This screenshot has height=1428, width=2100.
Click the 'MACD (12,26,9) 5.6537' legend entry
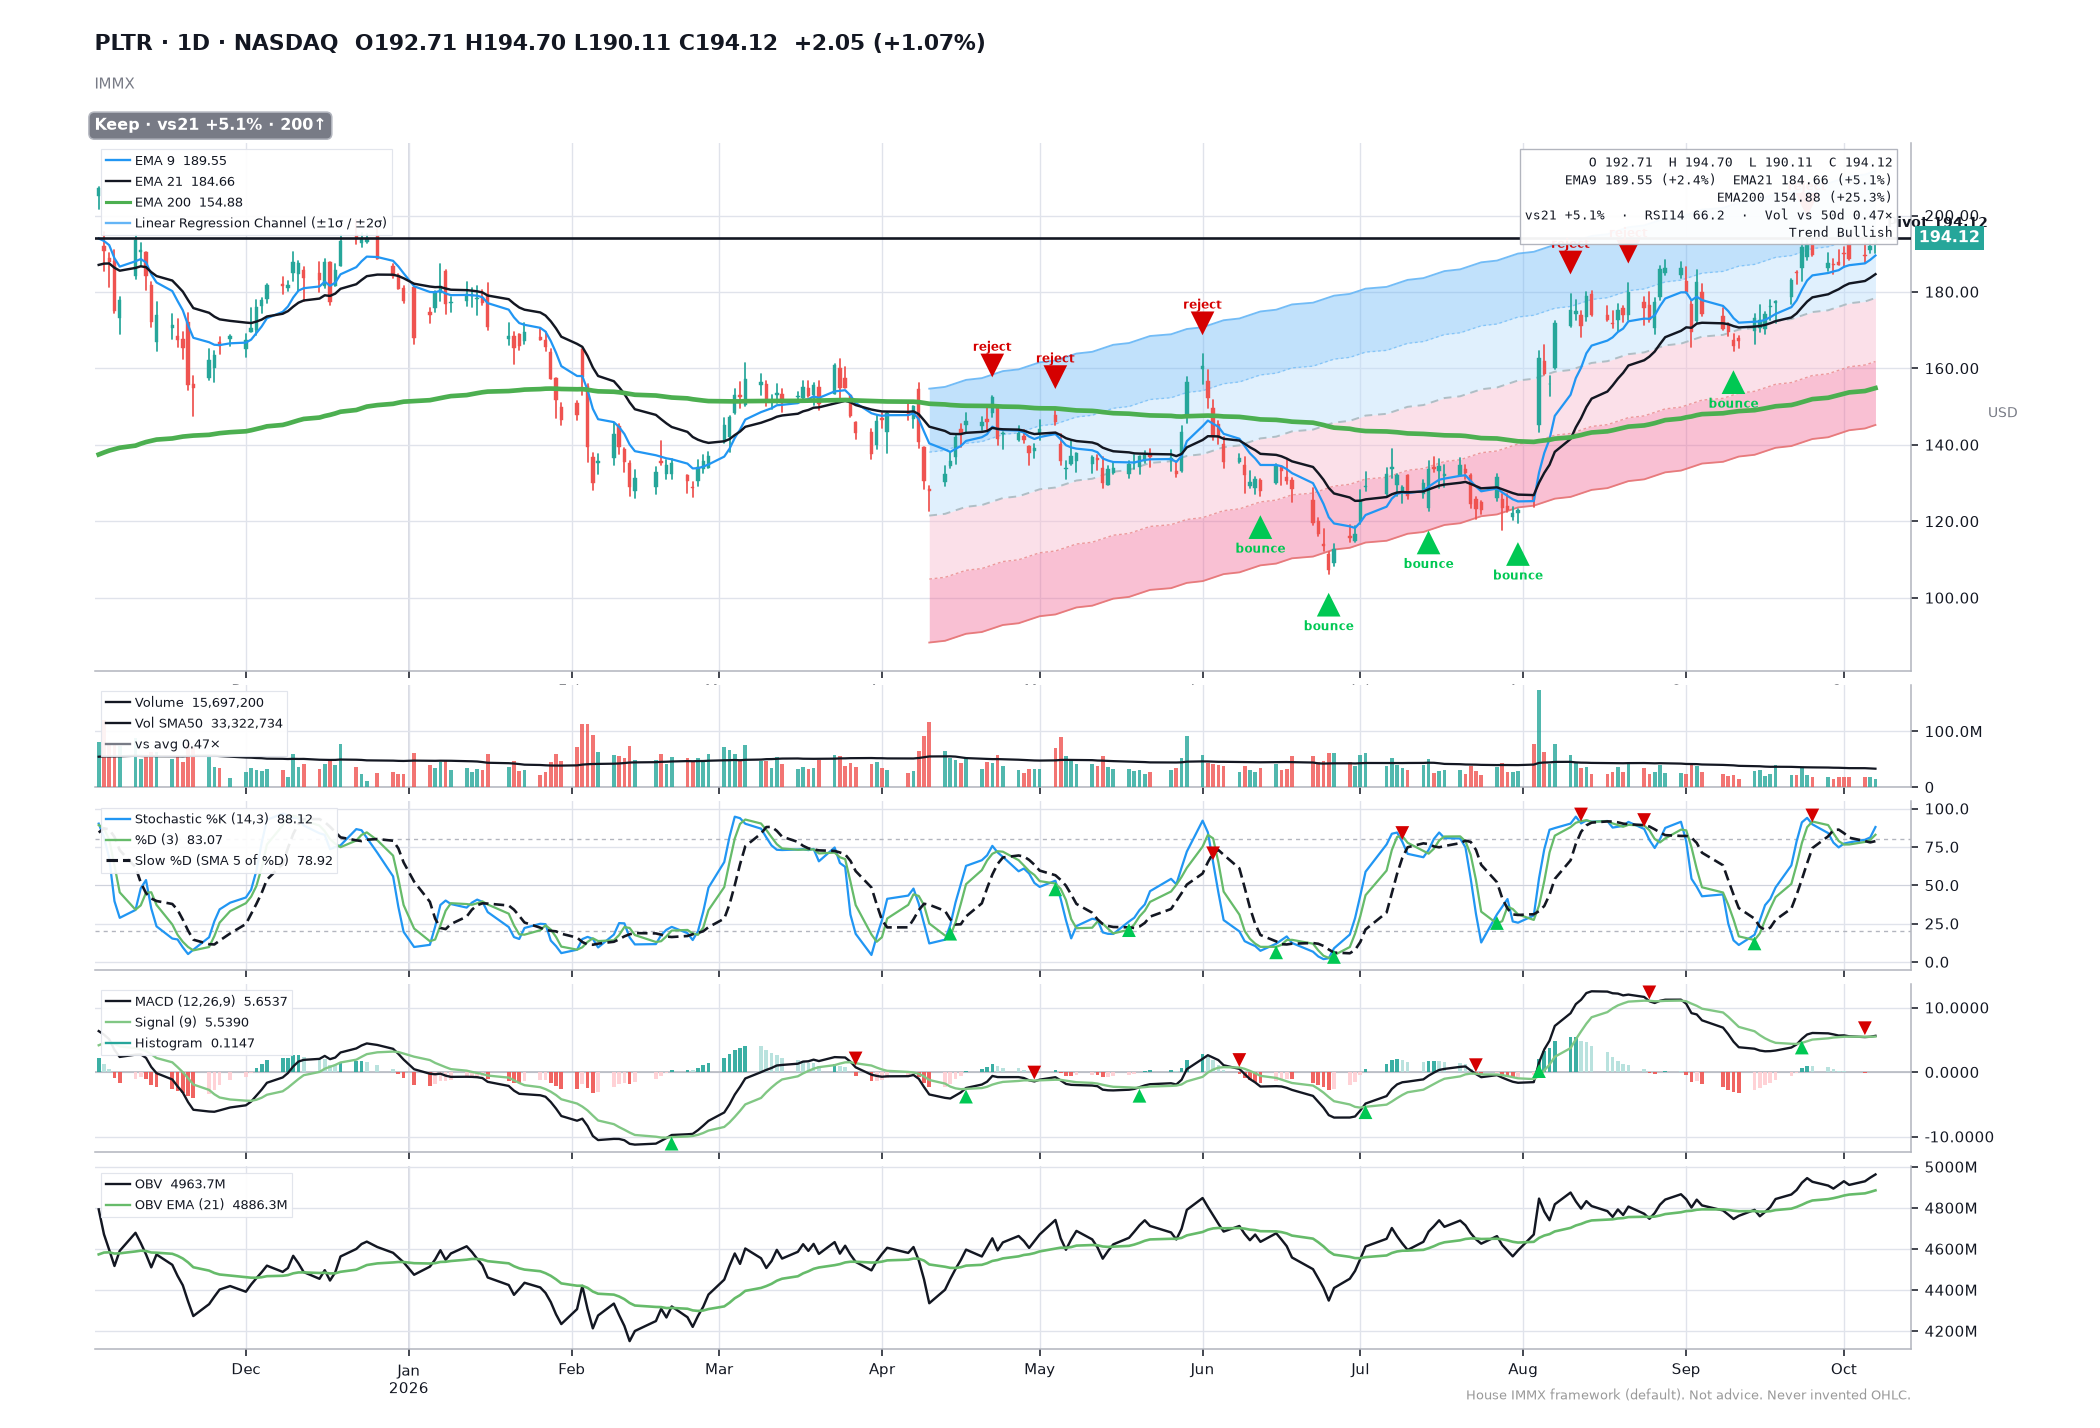click(196, 1002)
